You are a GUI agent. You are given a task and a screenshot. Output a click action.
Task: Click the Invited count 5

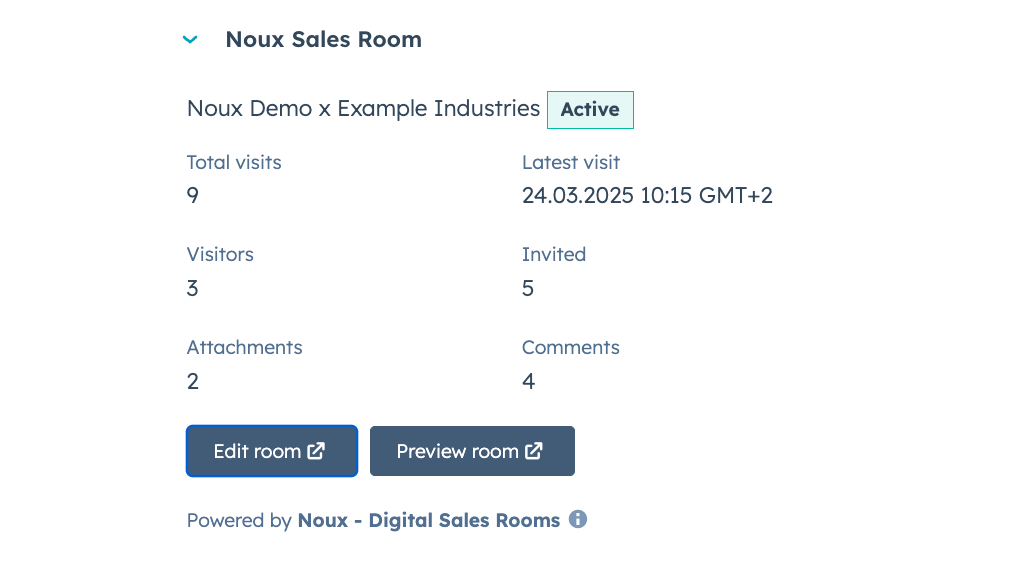528,289
